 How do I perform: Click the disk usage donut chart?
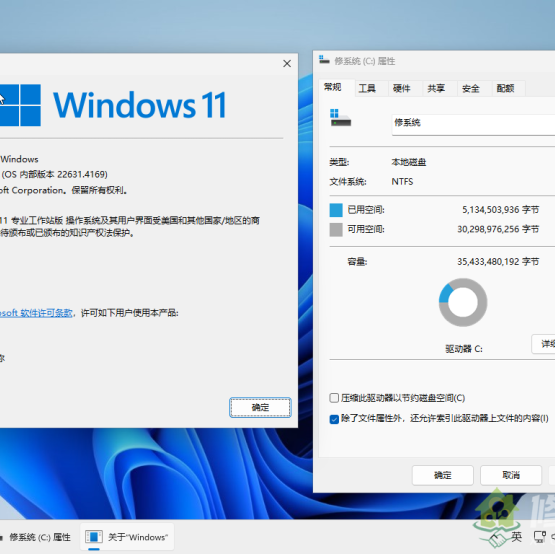463,302
